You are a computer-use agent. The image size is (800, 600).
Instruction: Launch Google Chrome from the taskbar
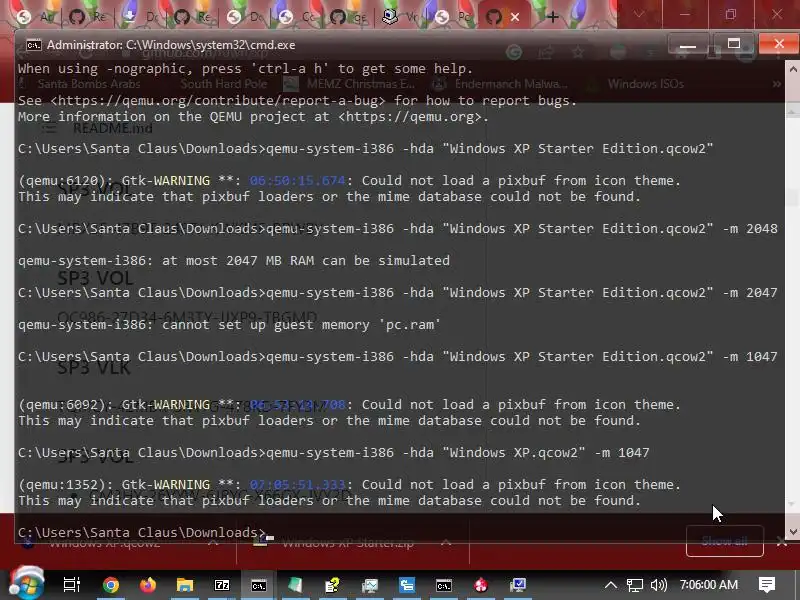coord(110,585)
